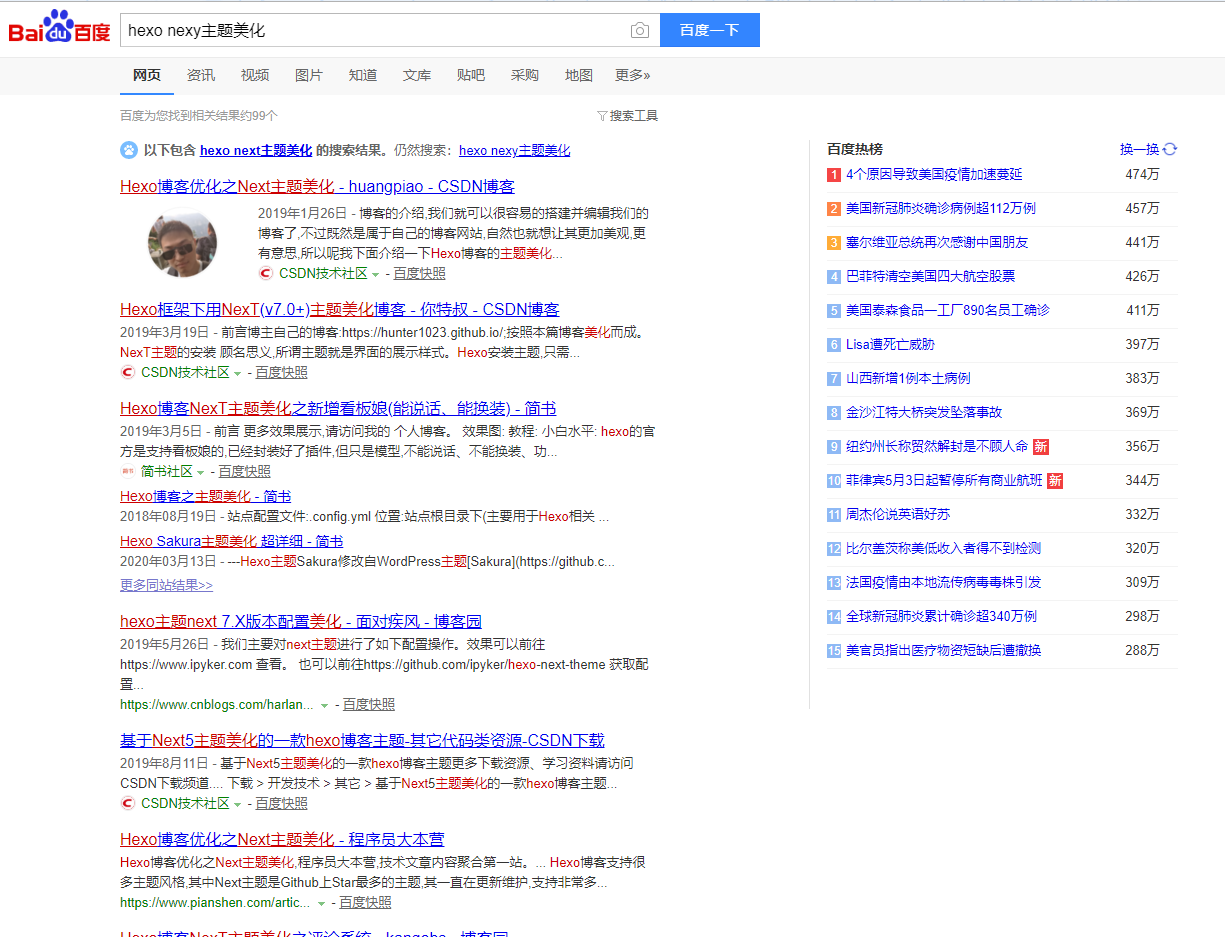1225x937 pixels.
Task: Click the search query input field
Action: (x=375, y=30)
